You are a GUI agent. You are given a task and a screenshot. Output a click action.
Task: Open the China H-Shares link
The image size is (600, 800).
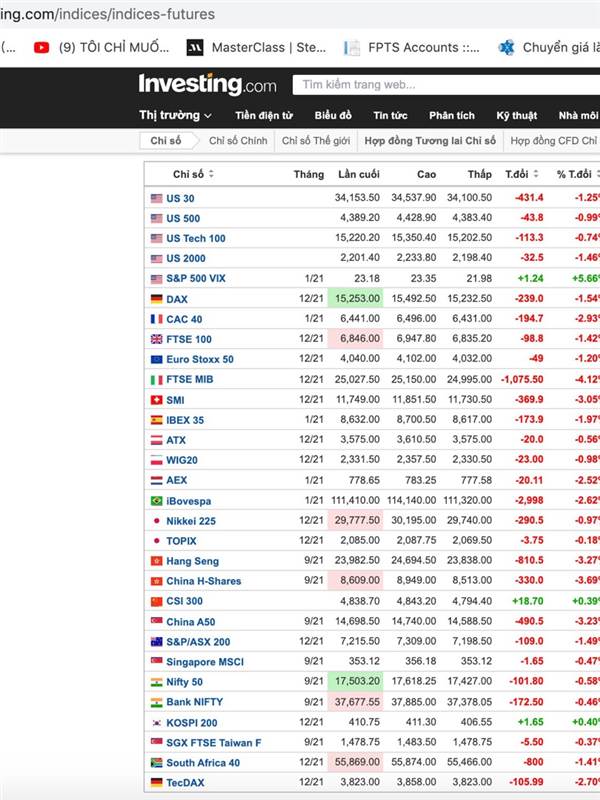pyautogui.click(x=204, y=581)
